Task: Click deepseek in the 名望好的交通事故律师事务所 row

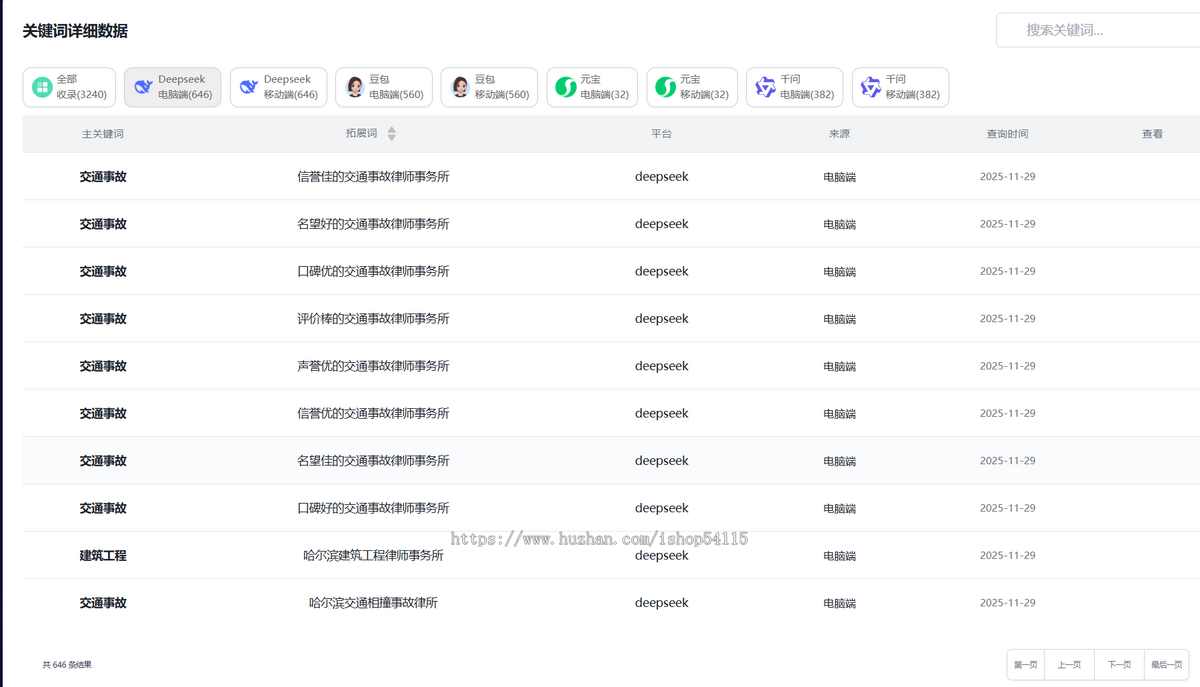Action: click(x=661, y=224)
